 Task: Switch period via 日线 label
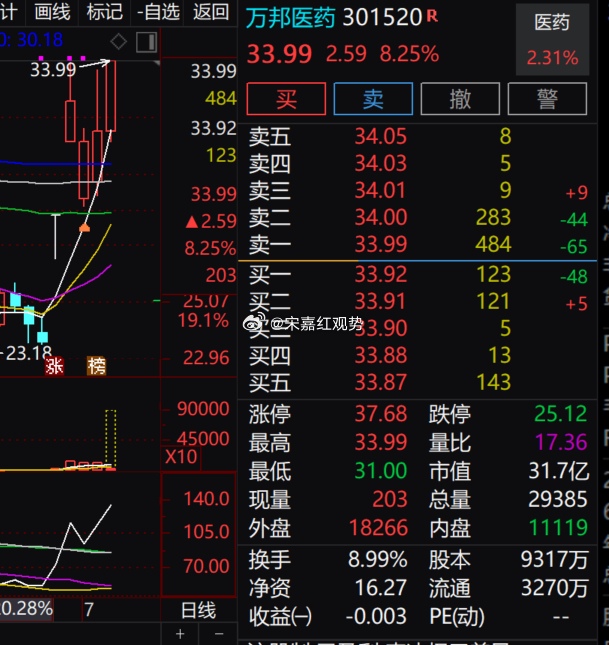pos(198,610)
